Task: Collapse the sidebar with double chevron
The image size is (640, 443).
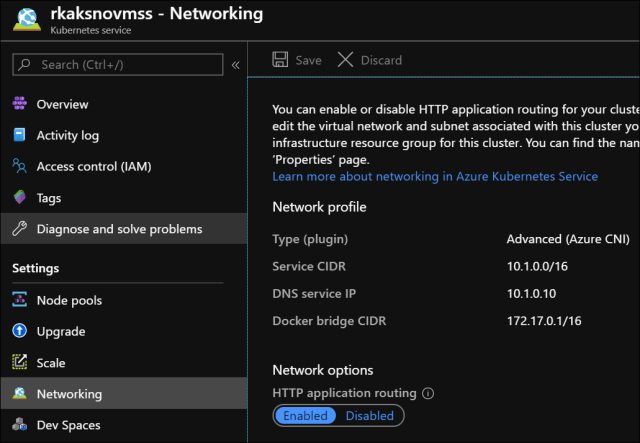Action: pos(235,65)
